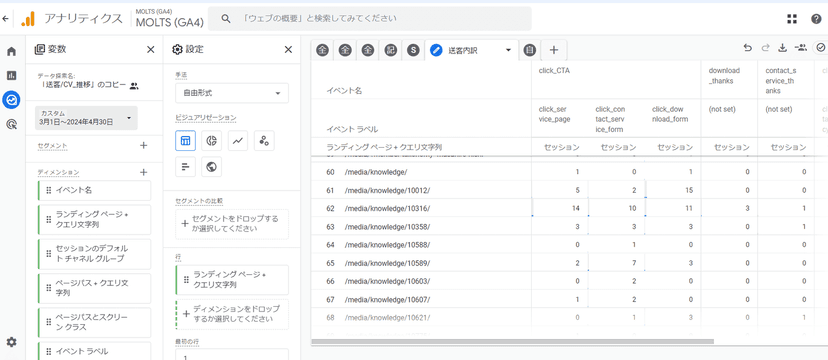Click the back arrow in top bar

click(5, 18)
